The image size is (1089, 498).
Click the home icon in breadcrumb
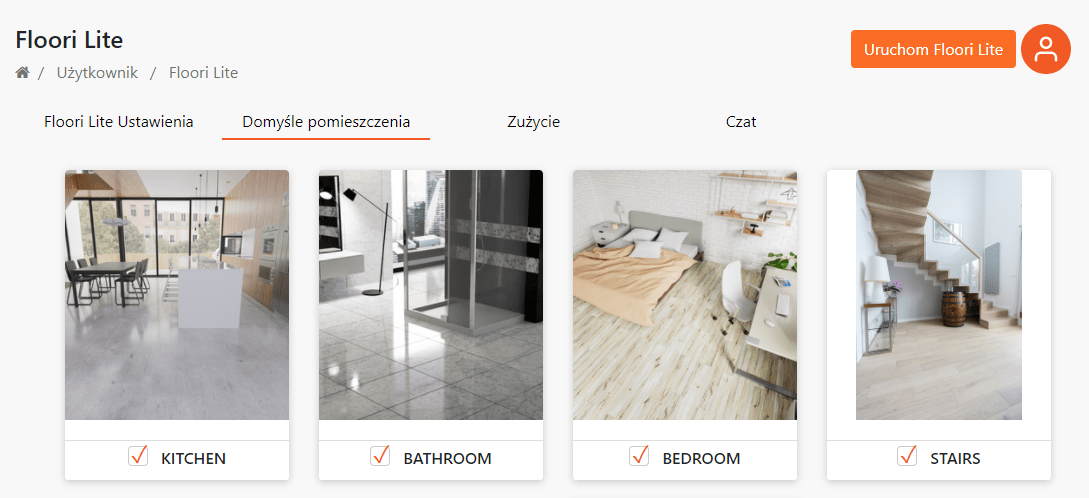click(x=22, y=72)
